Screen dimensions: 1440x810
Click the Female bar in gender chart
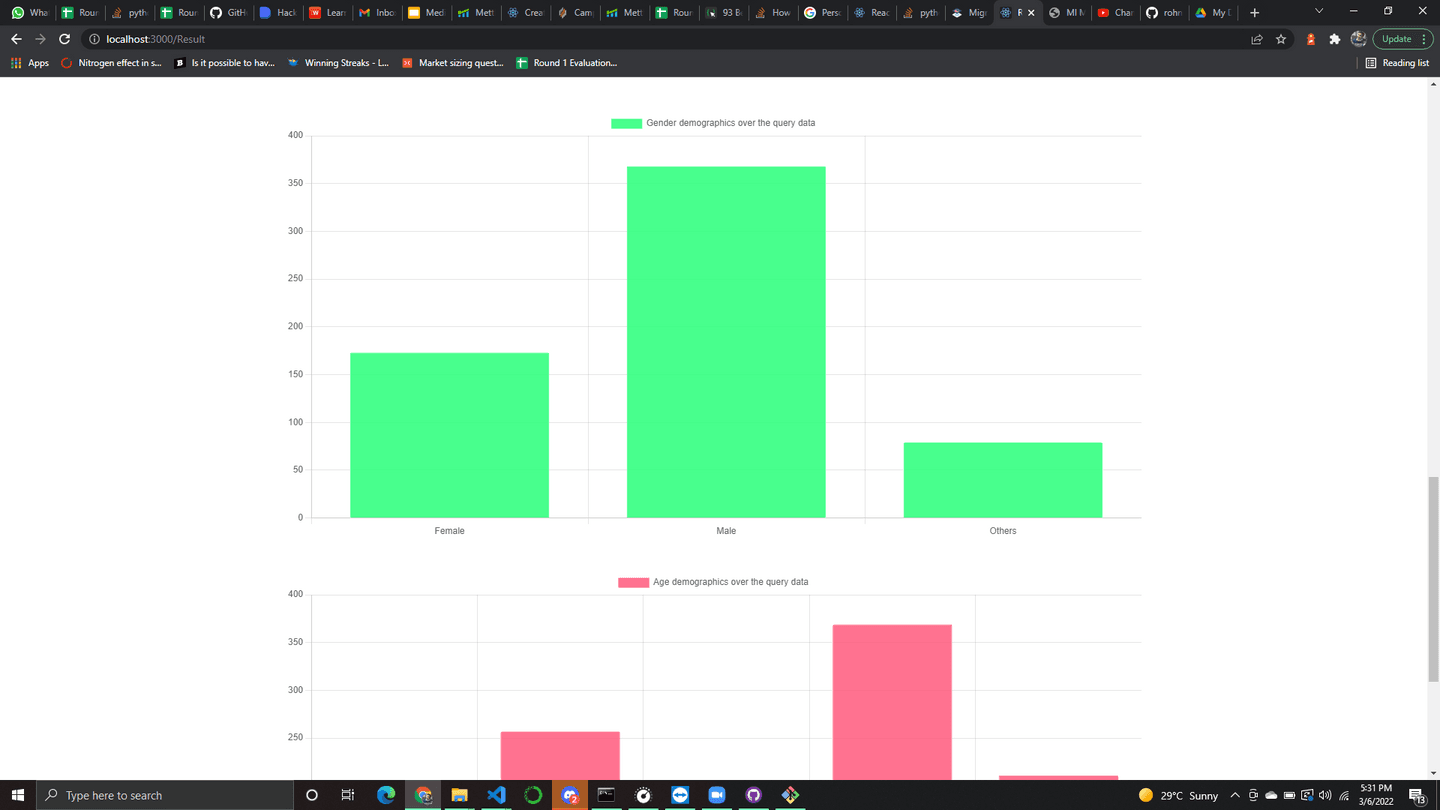coord(449,435)
